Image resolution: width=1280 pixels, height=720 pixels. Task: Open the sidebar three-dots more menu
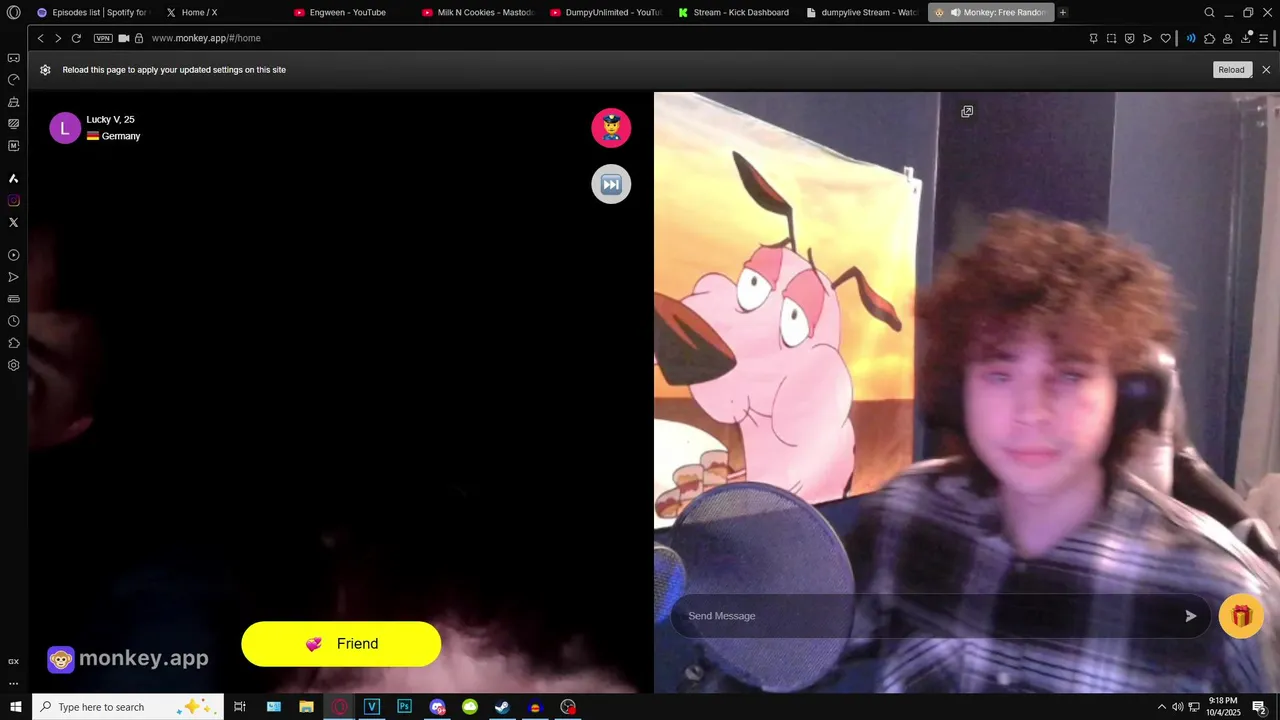(13, 684)
